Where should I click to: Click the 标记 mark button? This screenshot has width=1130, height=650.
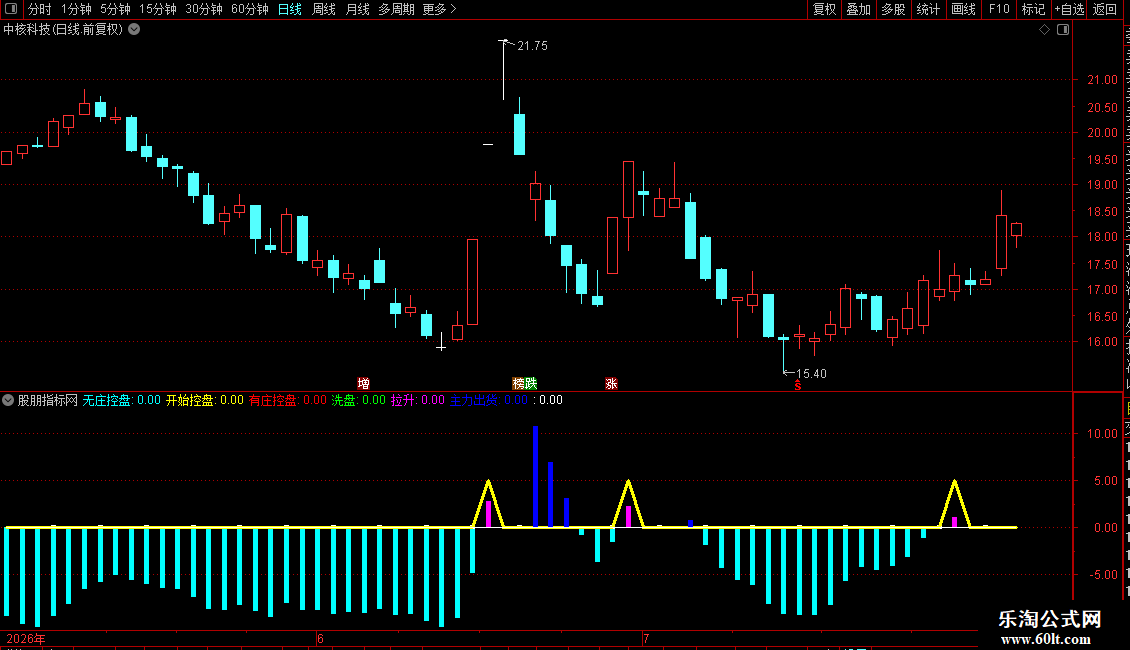click(1033, 9)
